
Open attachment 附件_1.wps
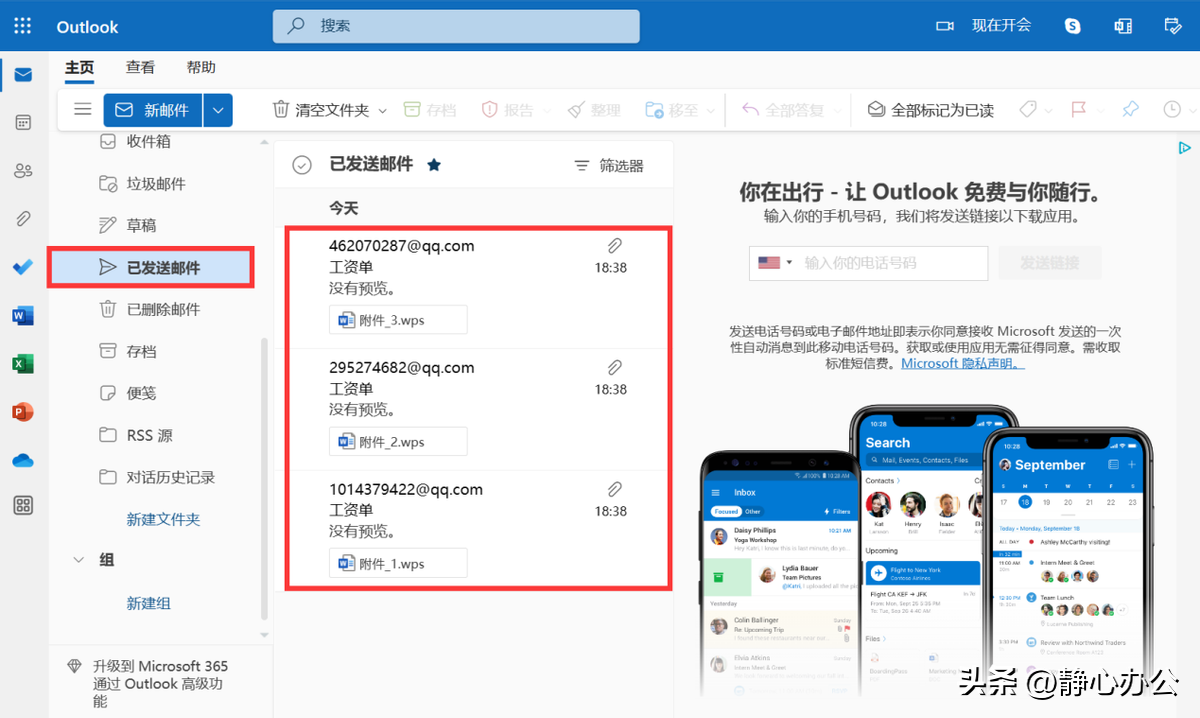point(398,564)
